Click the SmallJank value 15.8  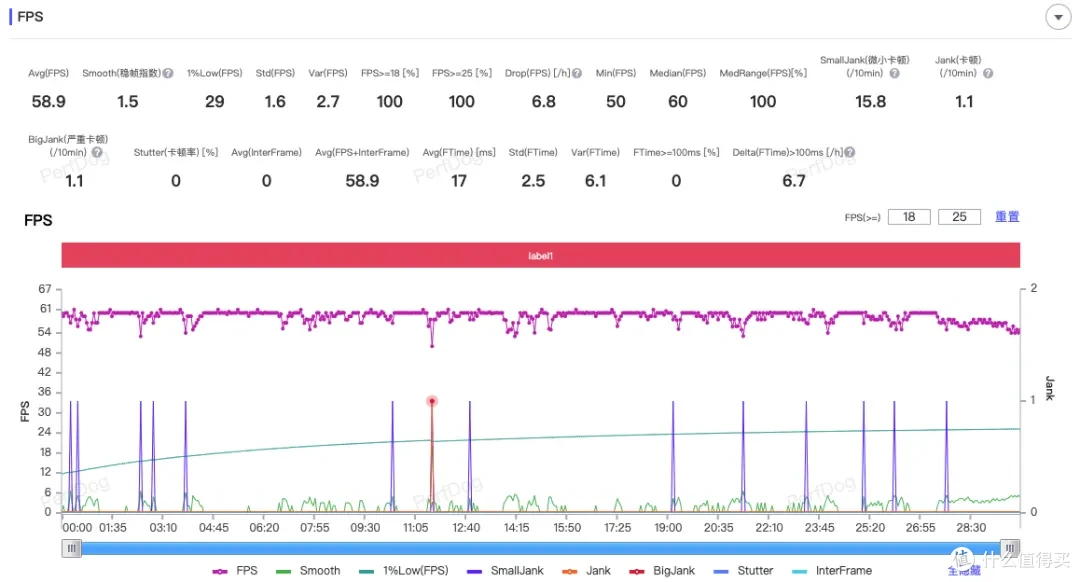pyautogui.click(x=871, y=102)
